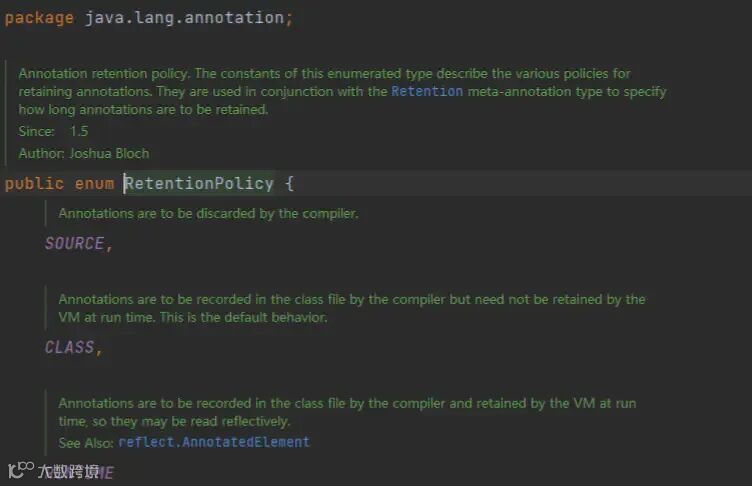Click the SOURCE enum constant

74,243
